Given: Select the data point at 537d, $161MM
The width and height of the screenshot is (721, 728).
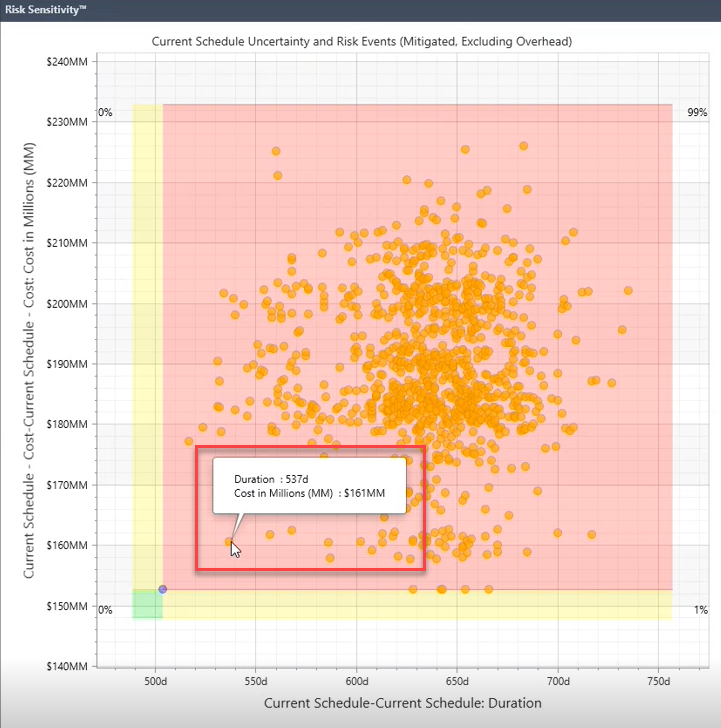Looking at the screenshot, I should [x=229, y=542].
